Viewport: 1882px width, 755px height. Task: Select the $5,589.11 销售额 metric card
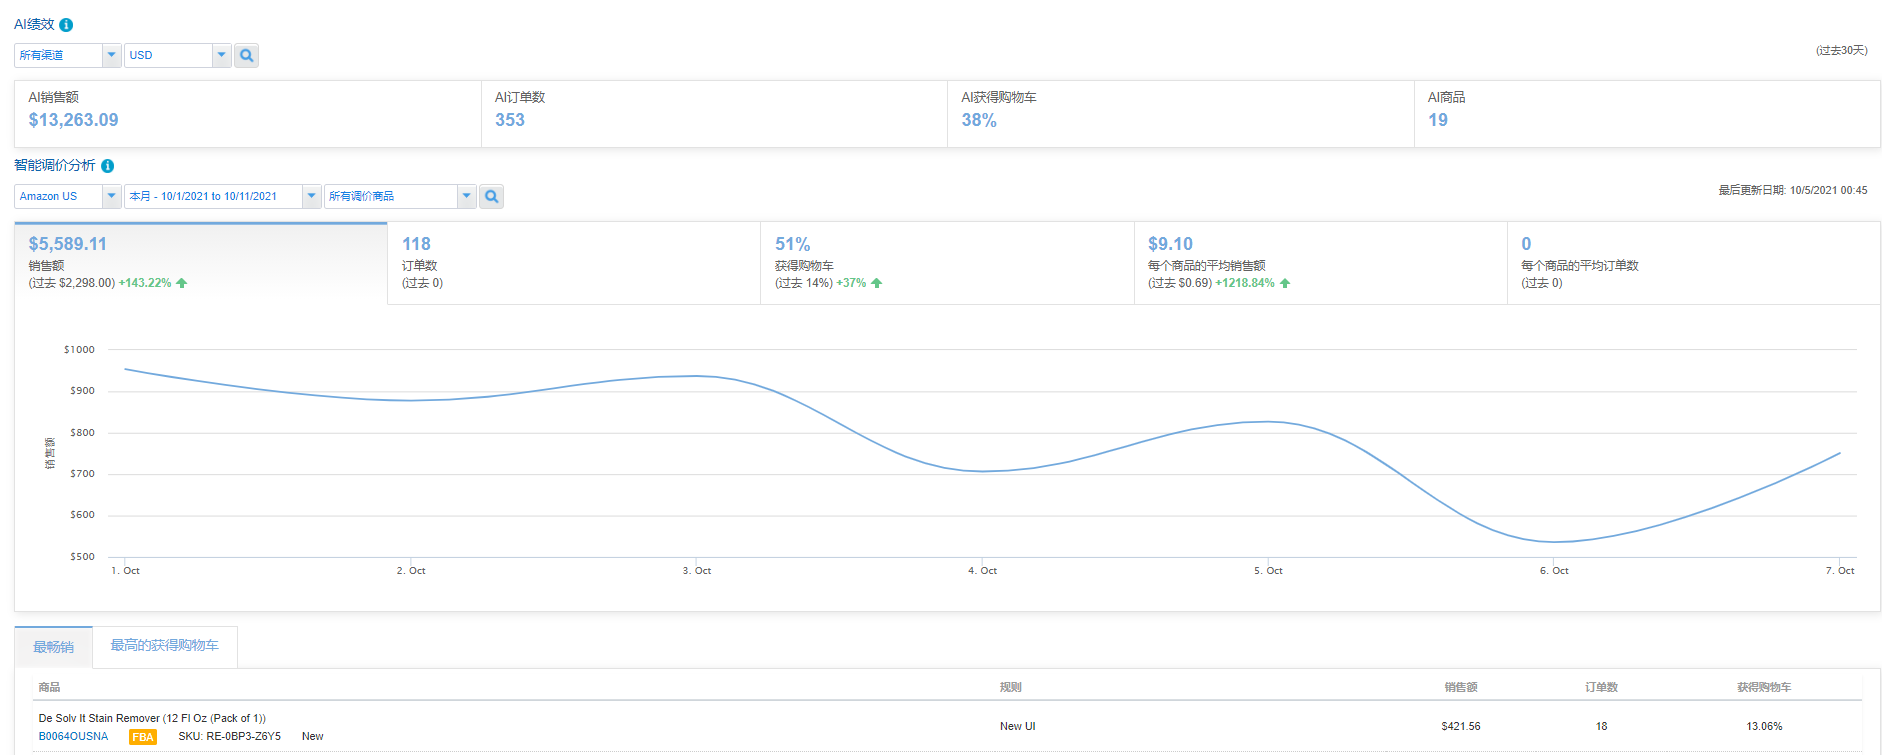200,263
